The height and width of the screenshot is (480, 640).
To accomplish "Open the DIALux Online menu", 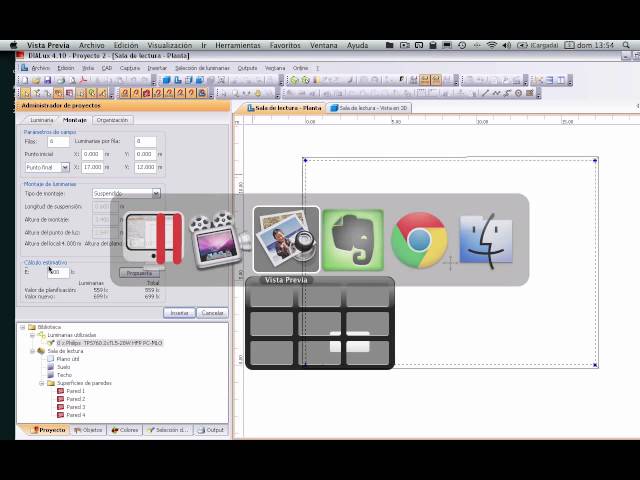I will [x=300, y=68].
